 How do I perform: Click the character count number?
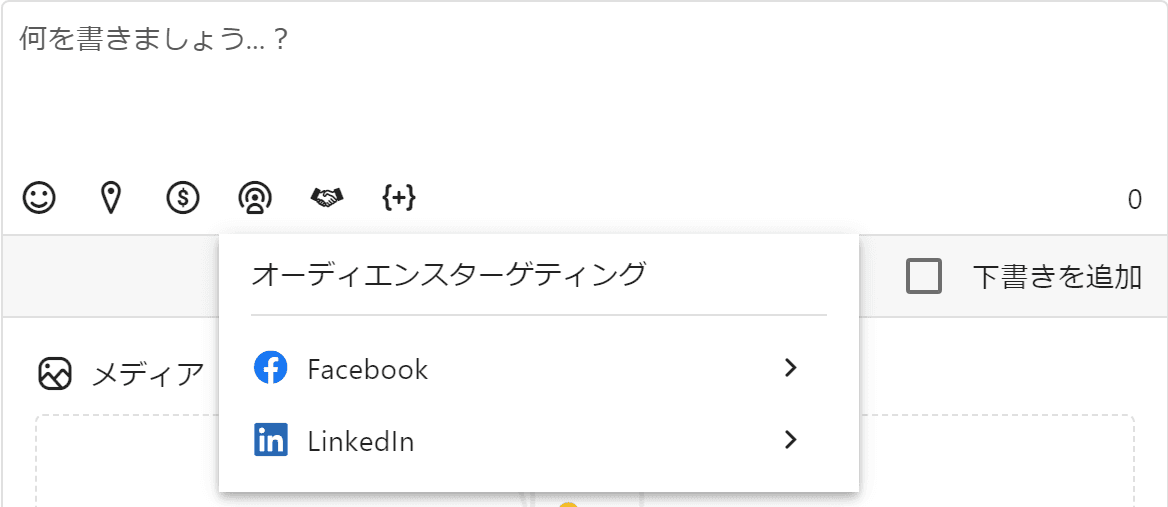point(1134,200)
